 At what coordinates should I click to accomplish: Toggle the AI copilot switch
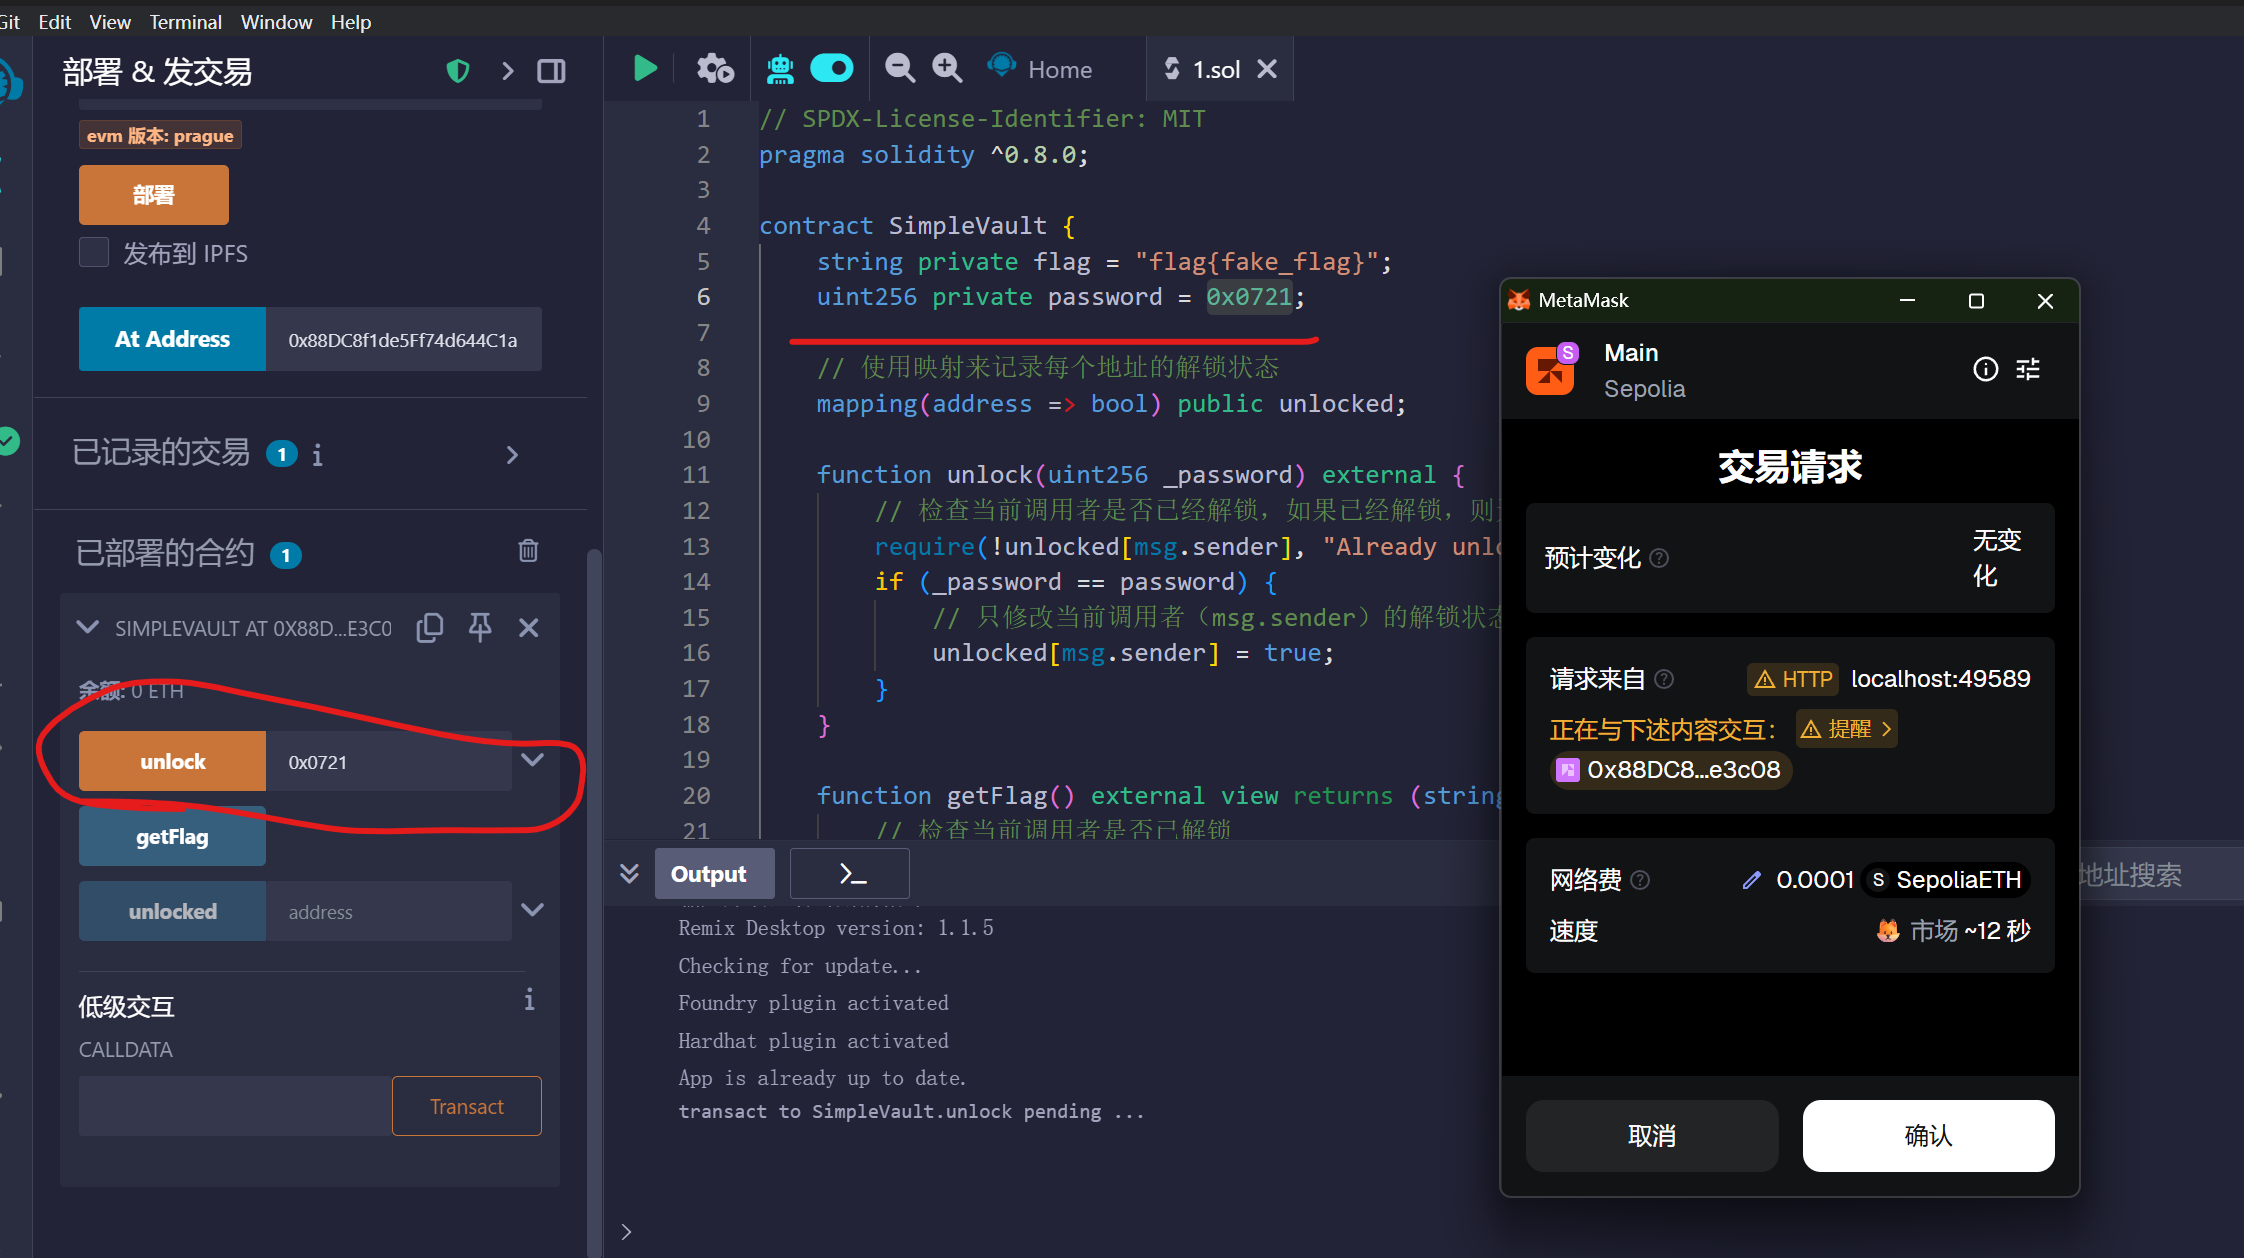click(x=832, y=68)
